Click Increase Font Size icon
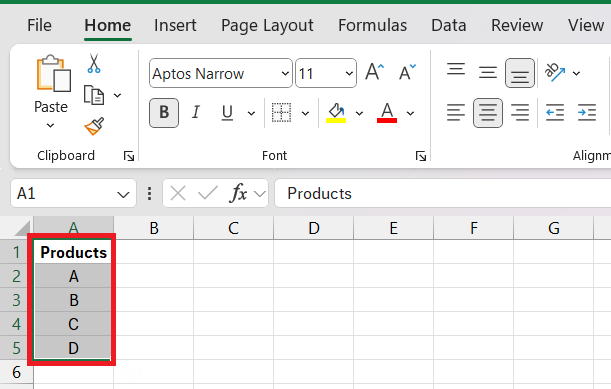The width and height of the screenshot is (611, 389). point(374,72)
